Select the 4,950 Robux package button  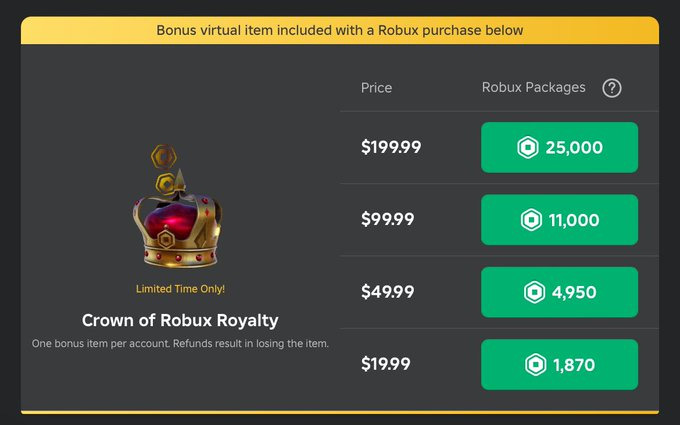tap(559, 292)
